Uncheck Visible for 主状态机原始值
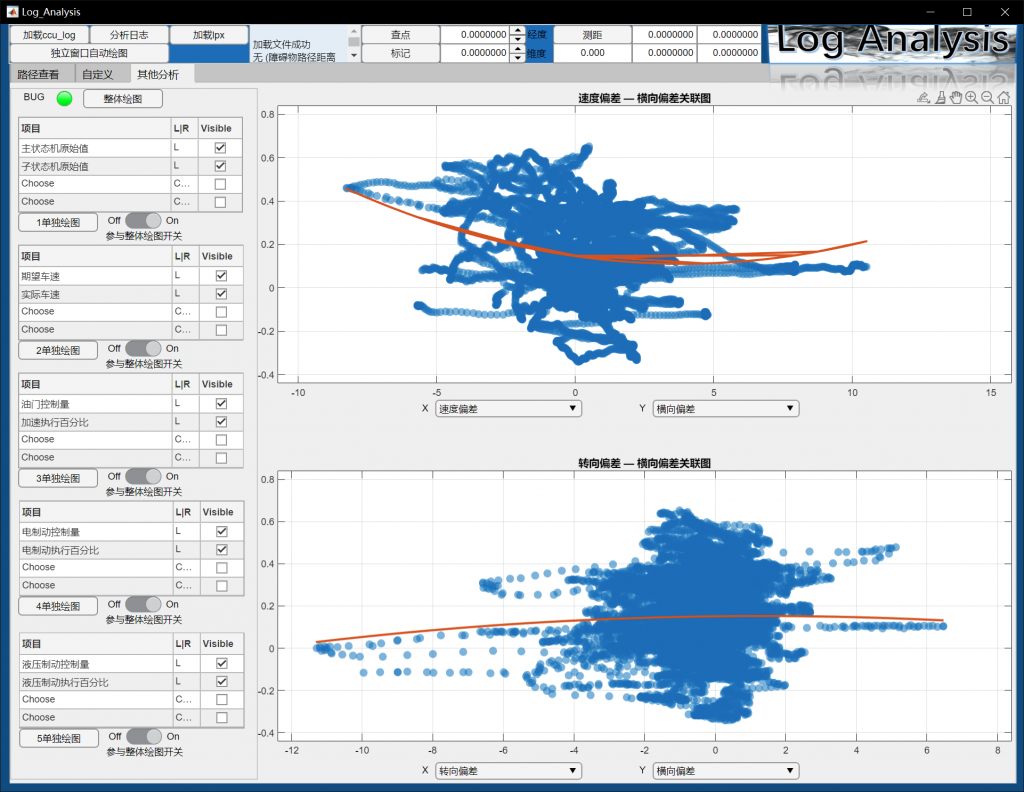The image size is (1024, 792). click(221, 148)
